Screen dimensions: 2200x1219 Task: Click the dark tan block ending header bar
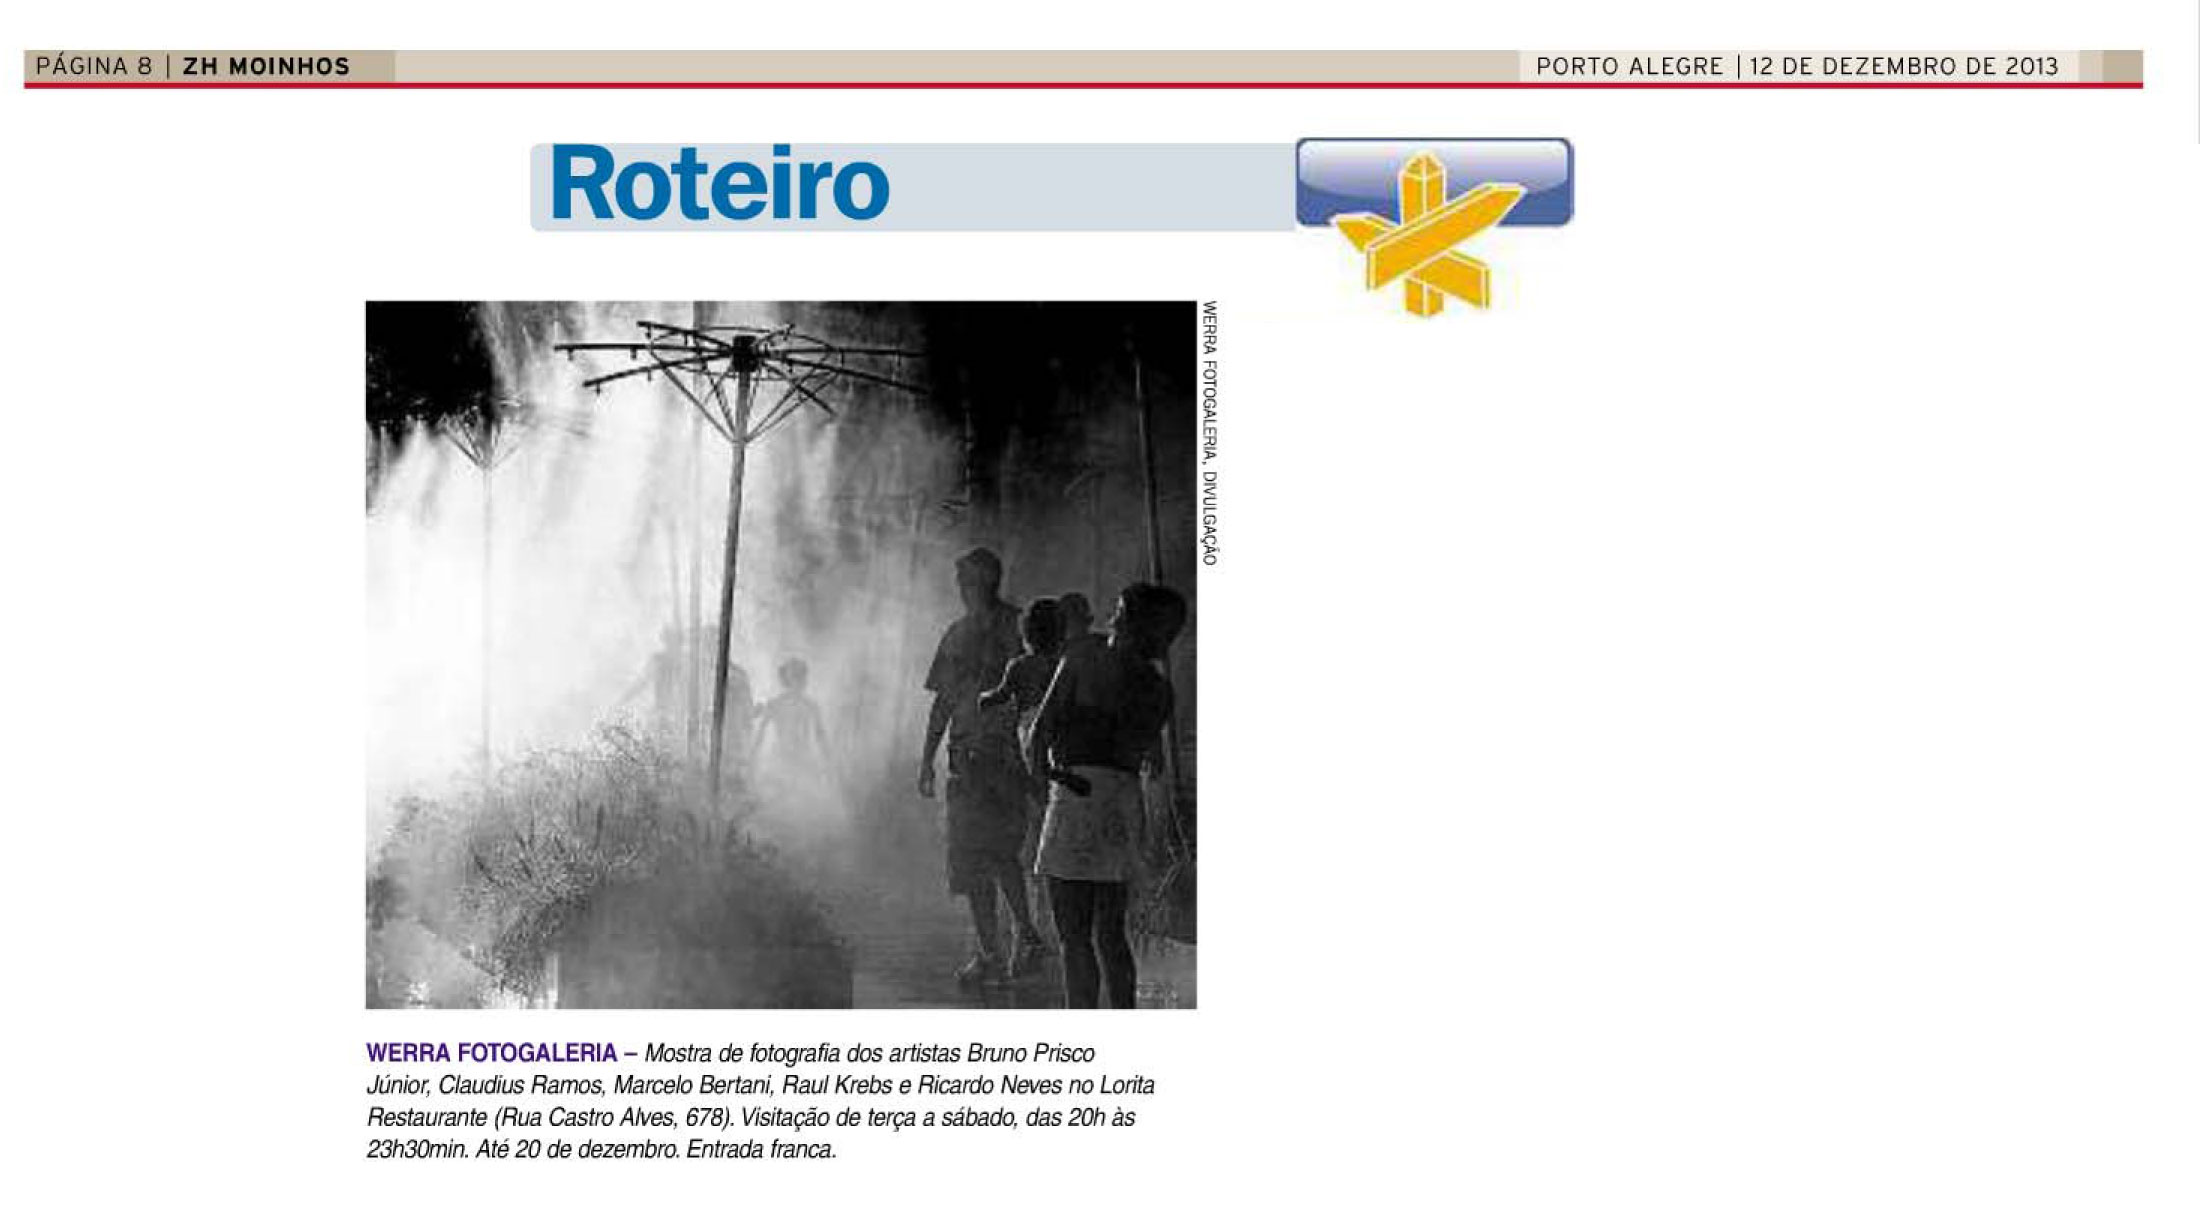coord(2122,67)
